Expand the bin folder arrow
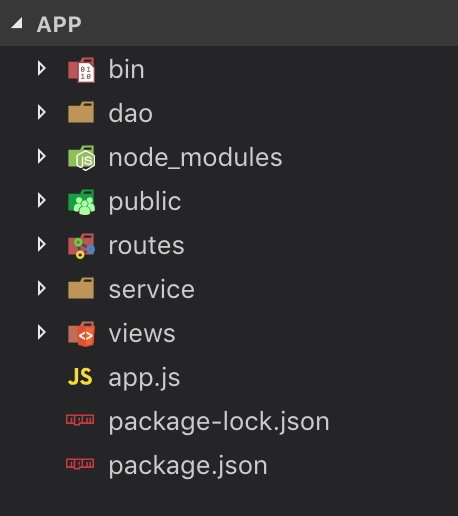The height and width of the screenshot is (516, 458). [x=42, y=68]
